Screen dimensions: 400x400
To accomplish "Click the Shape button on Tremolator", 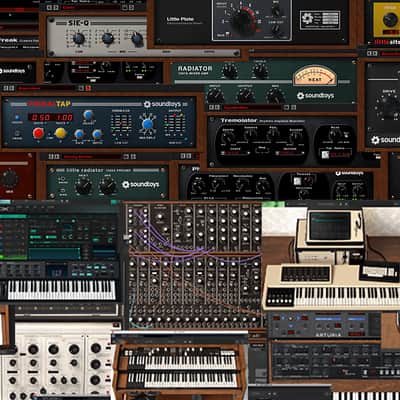I will pyautogui.click(x=261, y=151).
